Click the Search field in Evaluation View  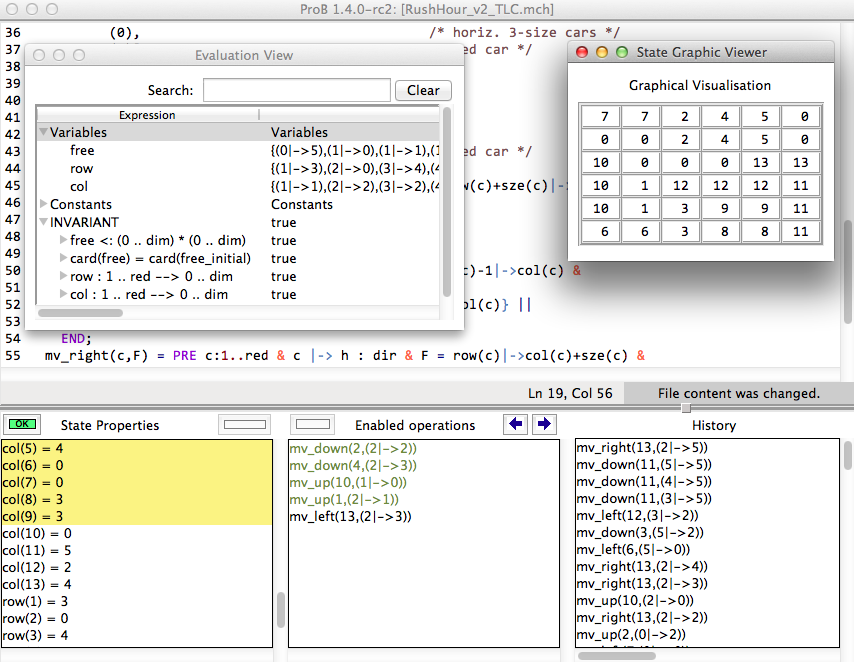point(296,91)
